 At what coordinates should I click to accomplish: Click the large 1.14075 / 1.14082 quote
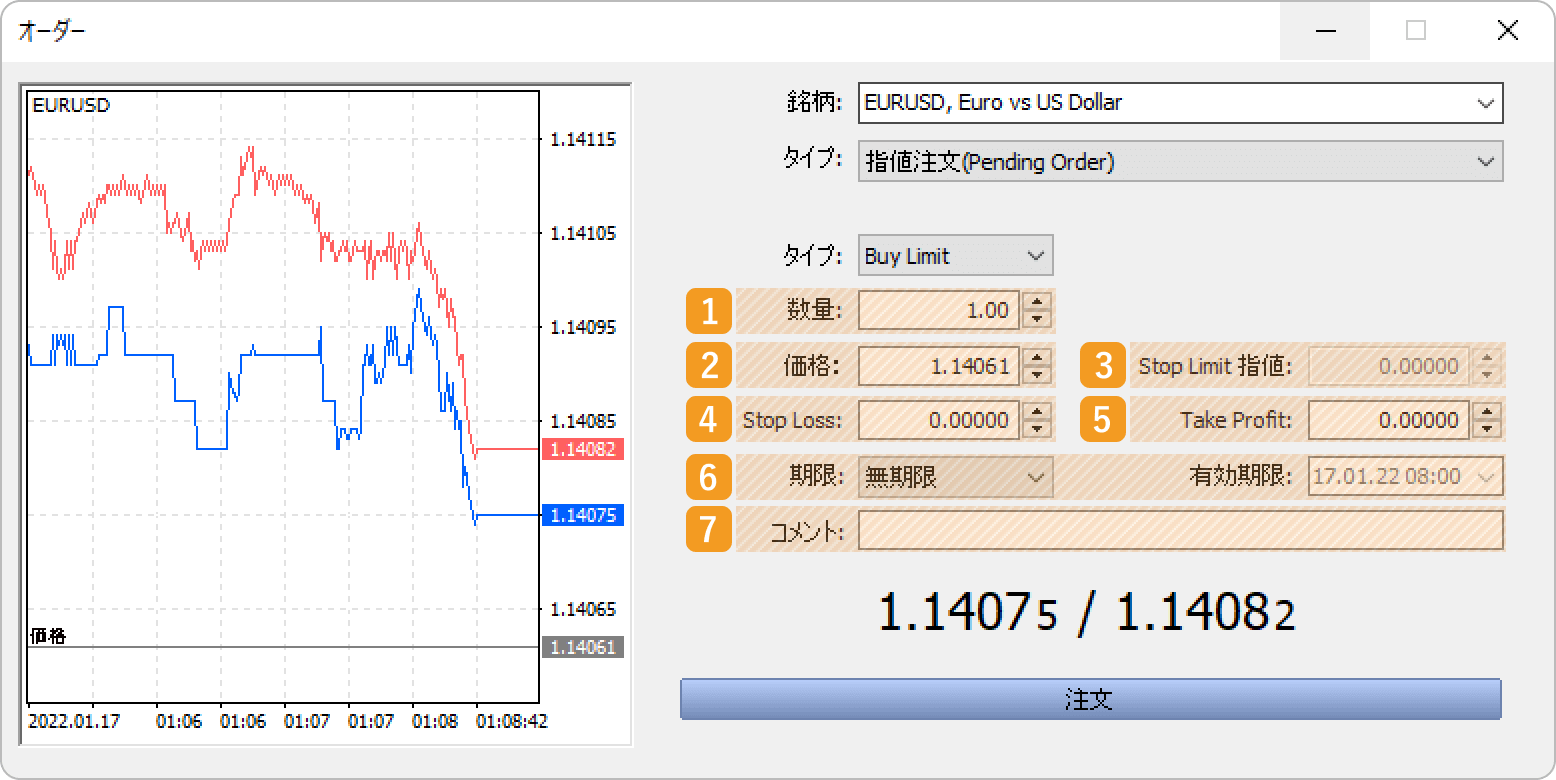coord(1087,612)
